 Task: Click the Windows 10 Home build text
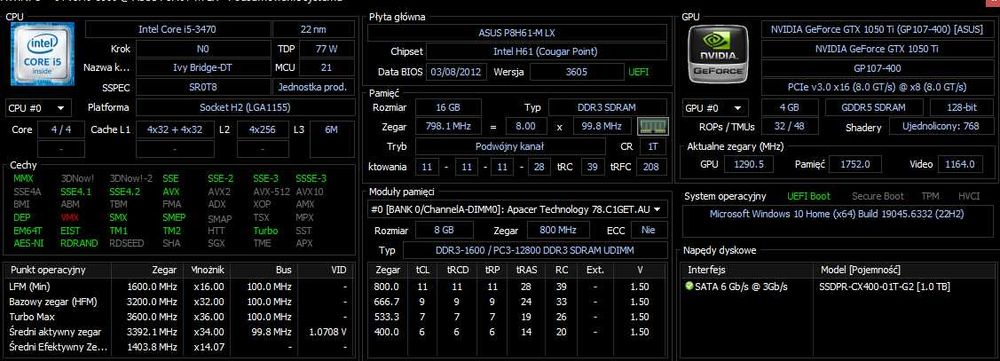pos(837,214)
